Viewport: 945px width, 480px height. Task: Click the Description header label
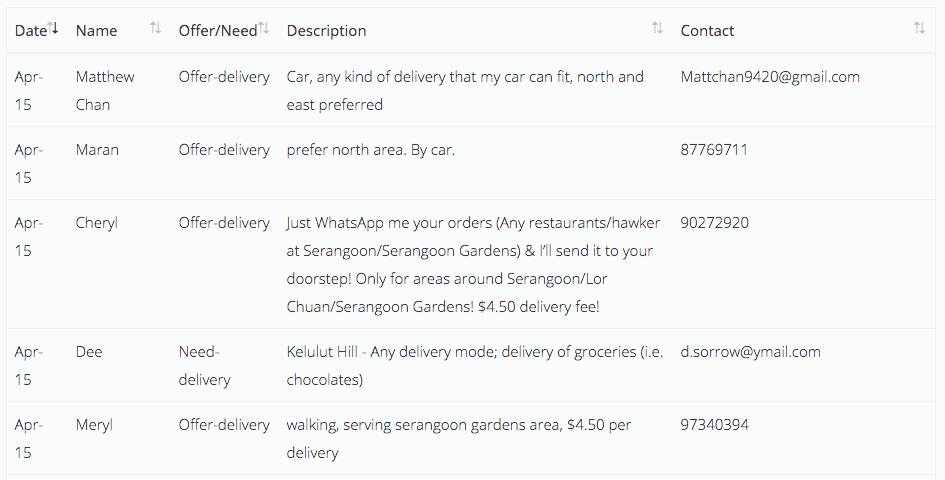coord(326,31)
